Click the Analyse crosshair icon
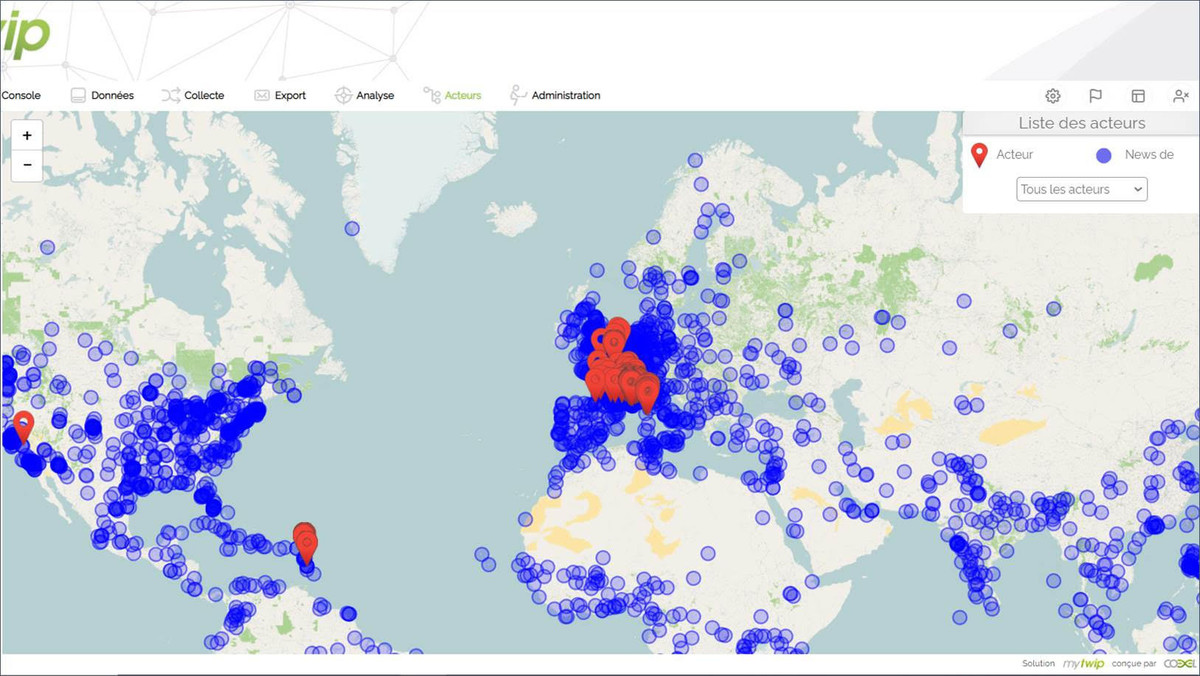The width and height of the screenshot is (1200, 676). (343, 96)
